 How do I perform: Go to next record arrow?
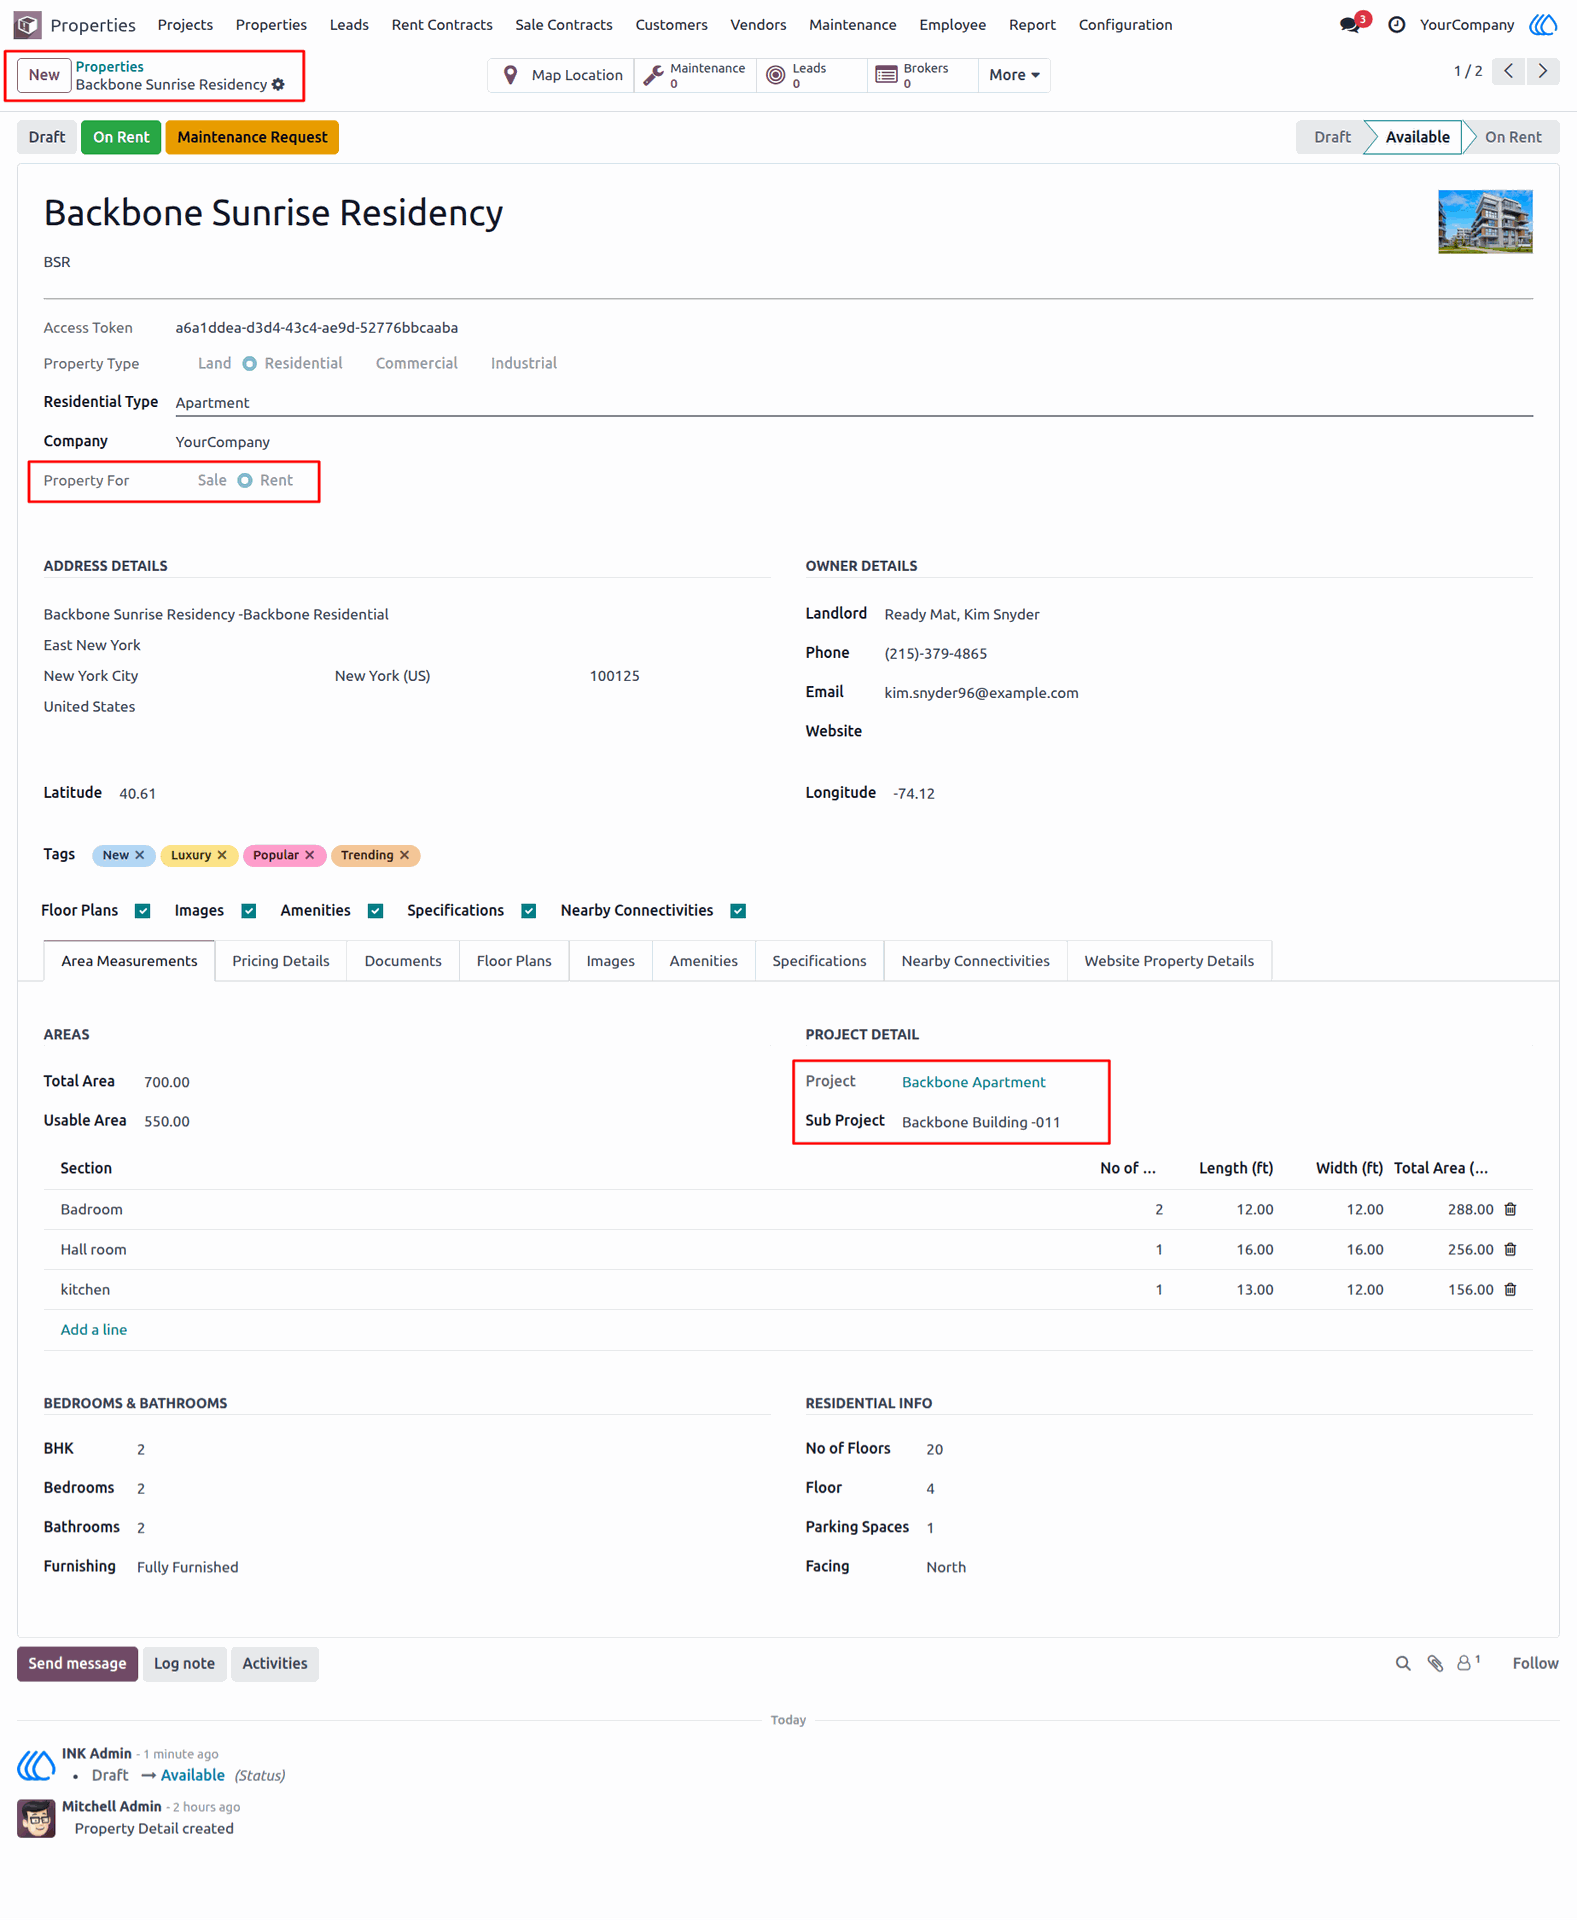(1543, 71)
